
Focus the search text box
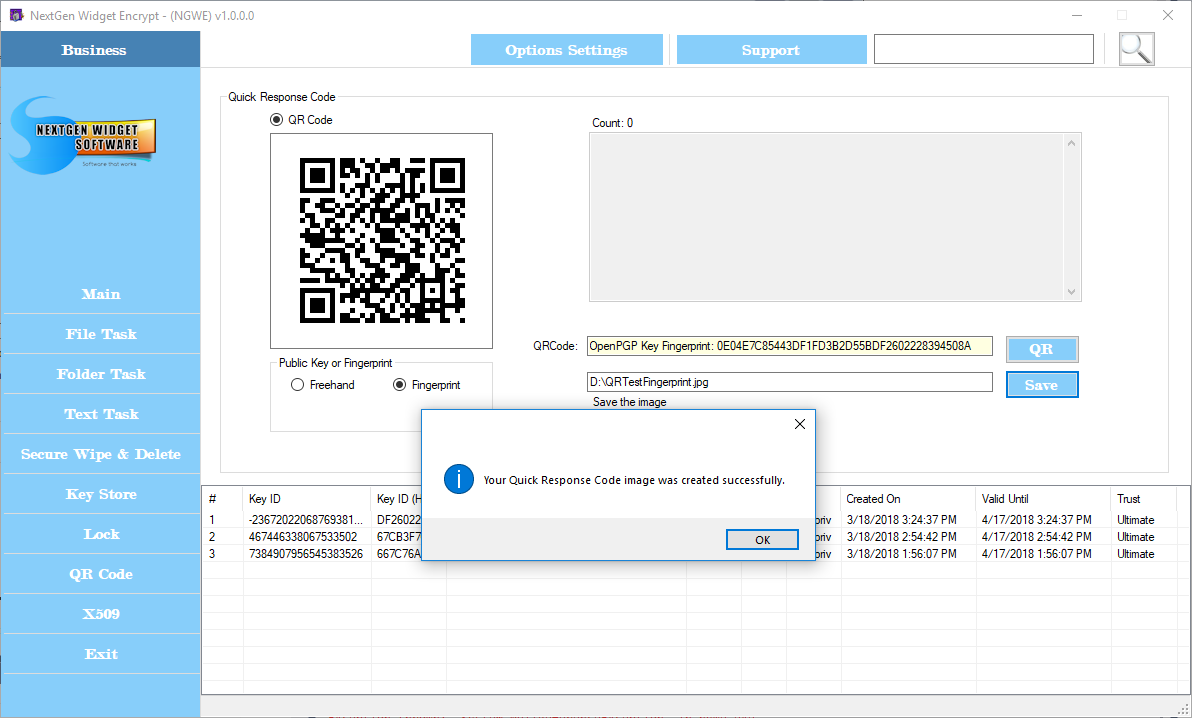coord(984,49)
